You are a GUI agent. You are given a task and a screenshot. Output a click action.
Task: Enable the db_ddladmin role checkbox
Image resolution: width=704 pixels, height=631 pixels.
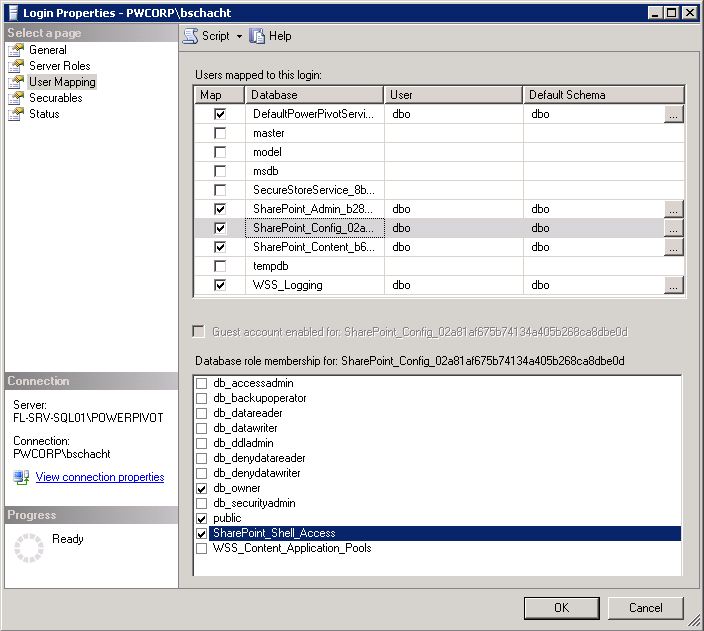coord(202,443)
